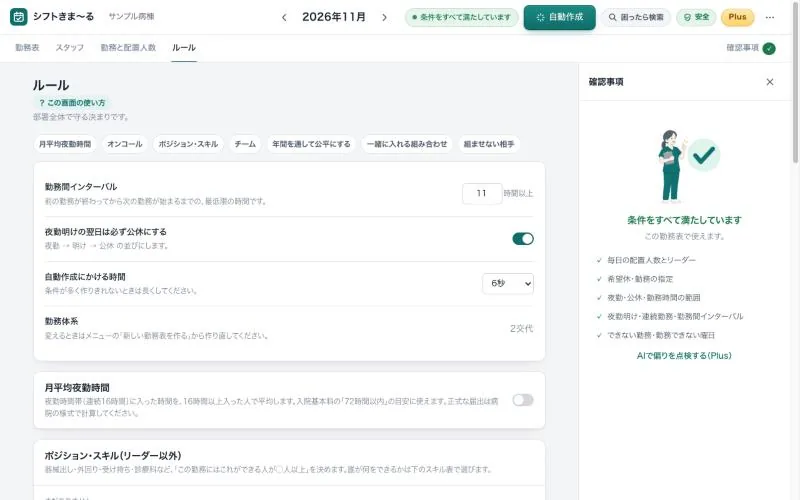Click the シフトきま〜る calendar logo icon
Image resolution: width=800 pixels, height=500 pixels.
tap(18, 17)
